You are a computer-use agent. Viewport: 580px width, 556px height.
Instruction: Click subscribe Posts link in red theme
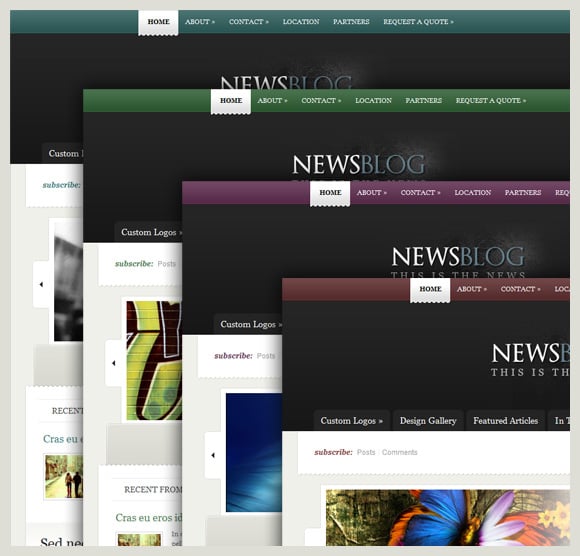click(366, 452)
